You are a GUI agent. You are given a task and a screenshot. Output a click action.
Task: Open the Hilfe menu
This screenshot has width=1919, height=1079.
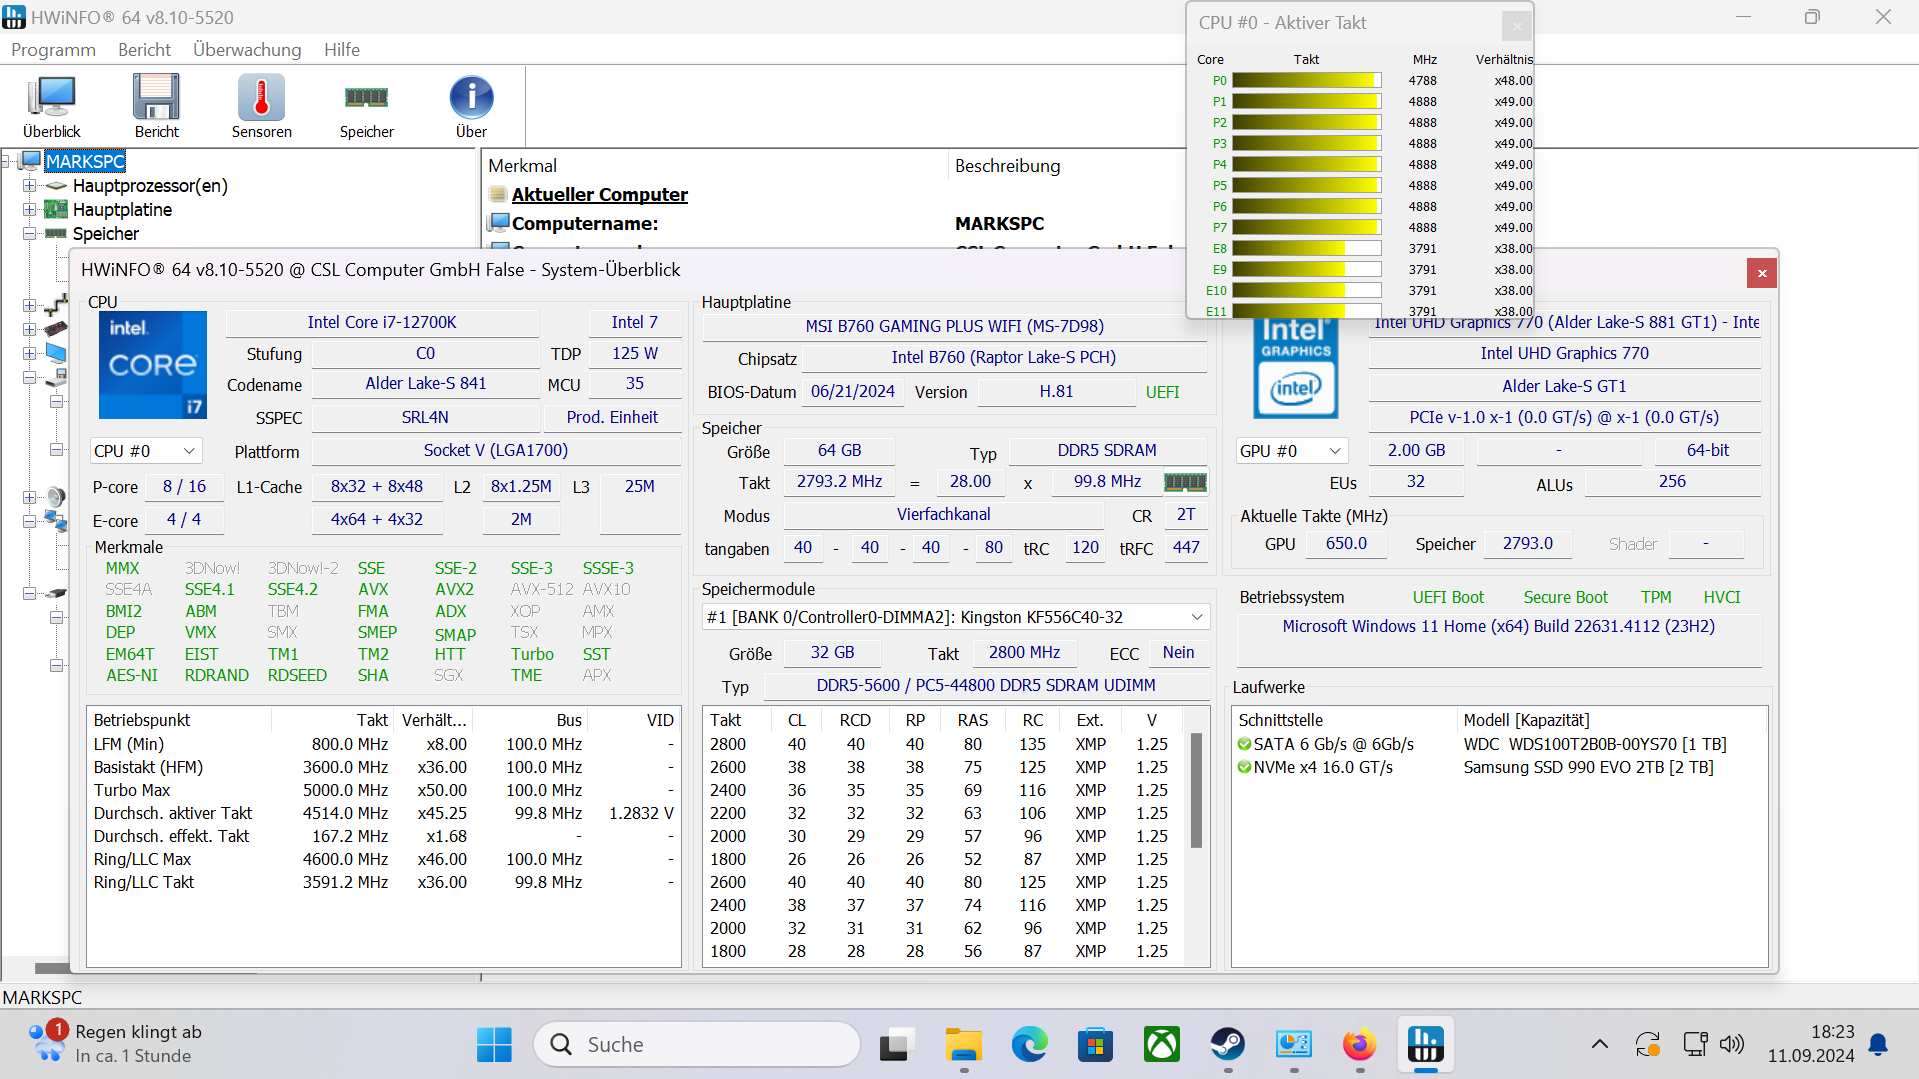342,49
